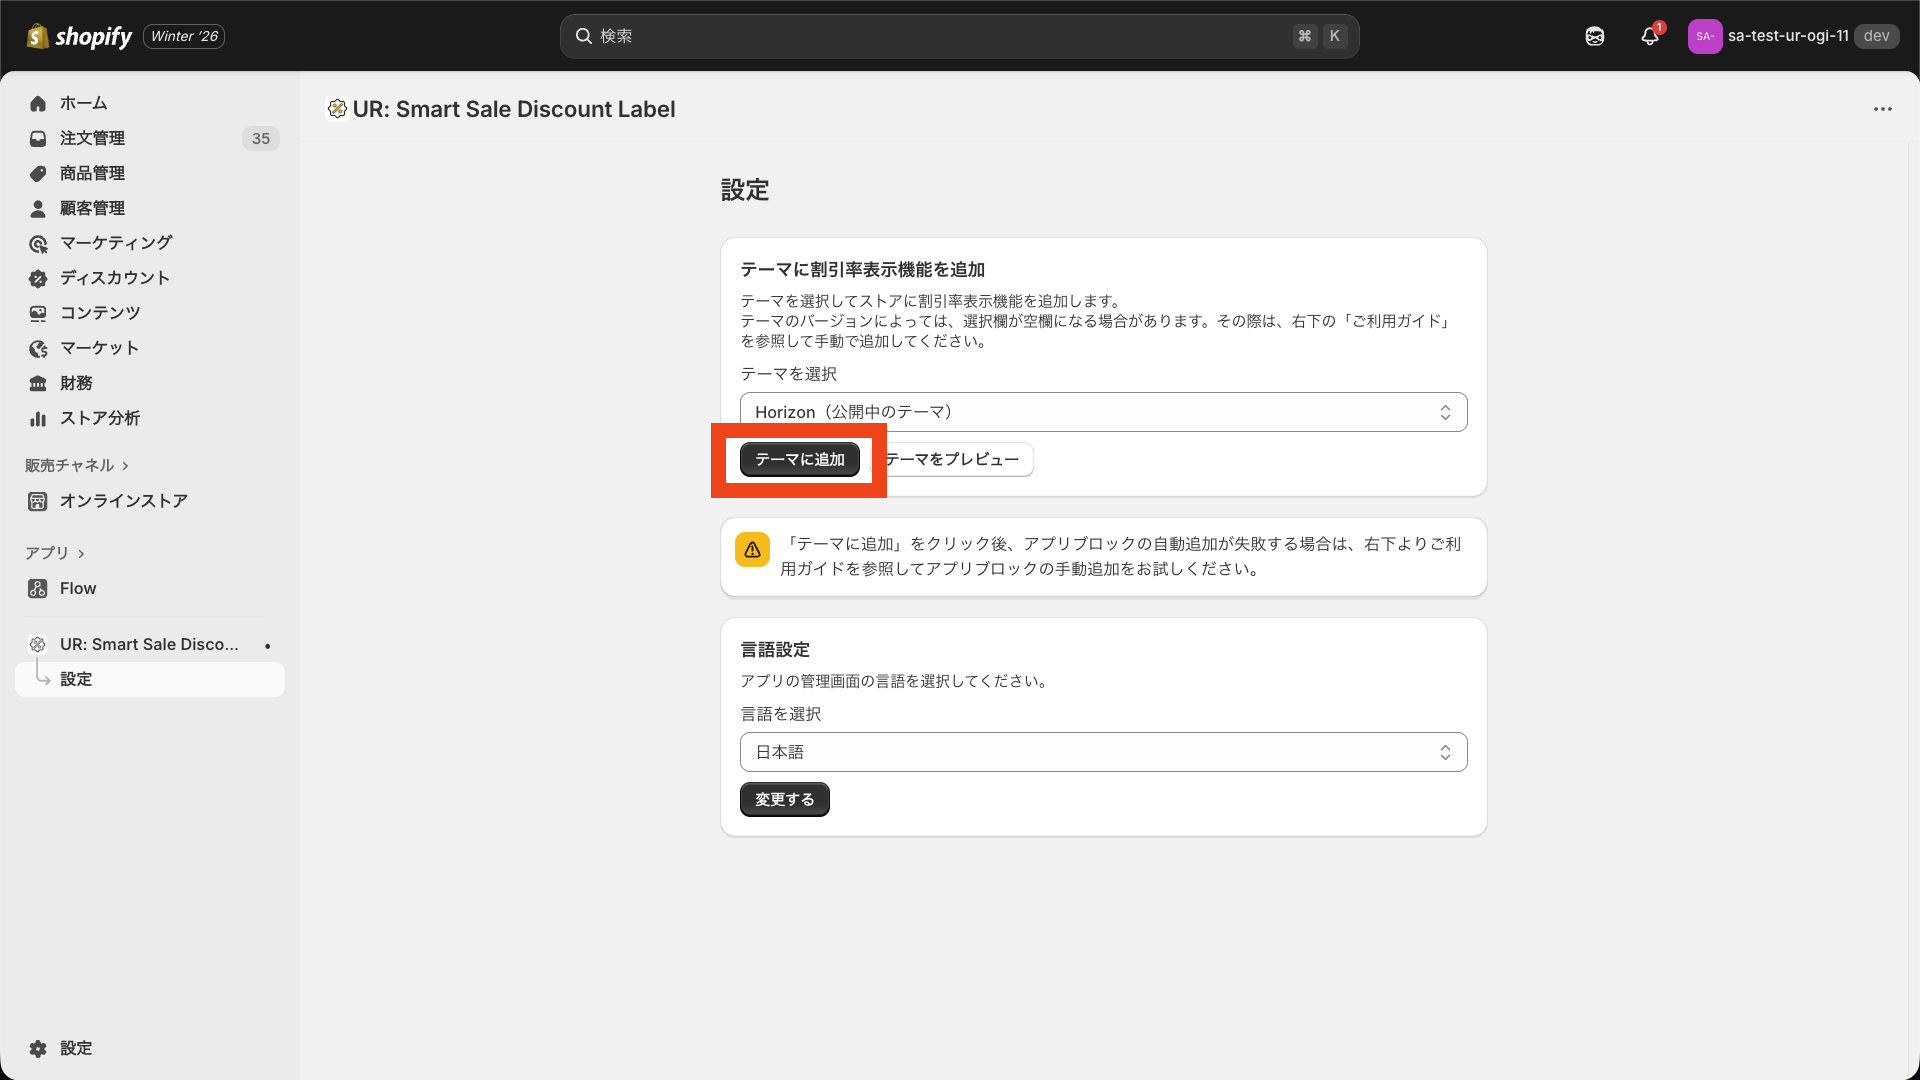
Task: Click the ディスカウント (Discounts) icon
Action: (x=37, y=278)
